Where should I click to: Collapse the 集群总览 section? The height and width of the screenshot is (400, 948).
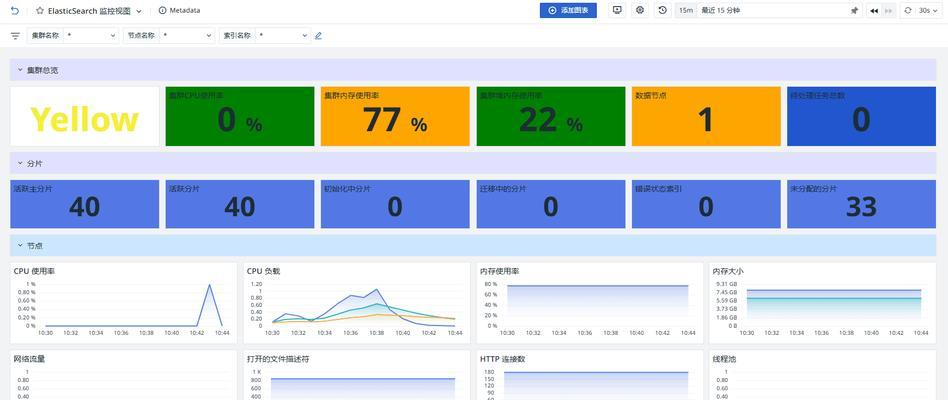pos(19,70)
